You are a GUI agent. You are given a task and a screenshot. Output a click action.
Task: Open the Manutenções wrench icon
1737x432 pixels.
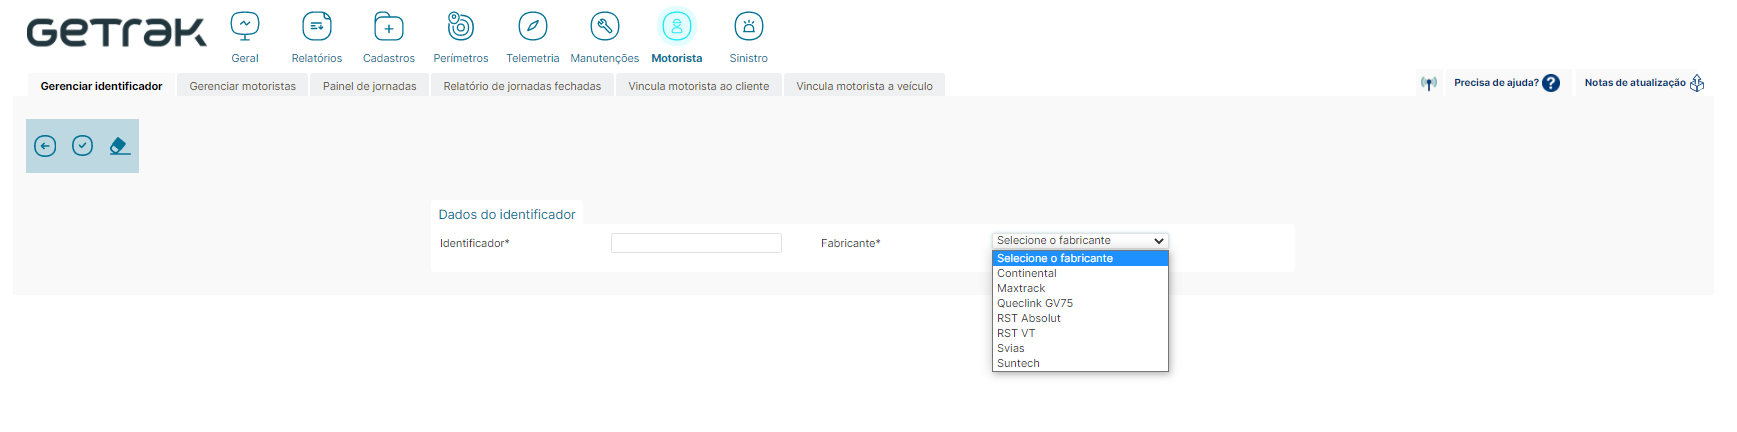pyautogui.click(x=605, y=26)
